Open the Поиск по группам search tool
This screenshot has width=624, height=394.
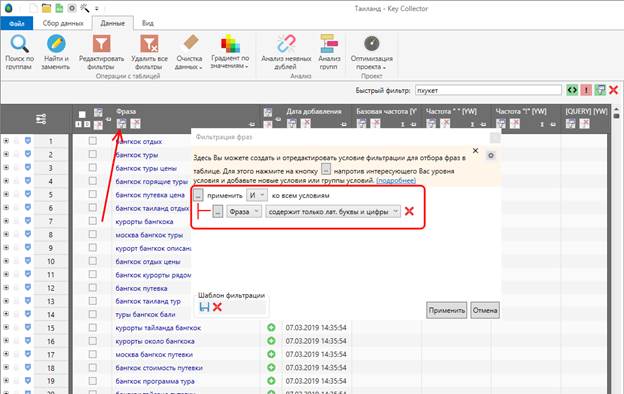(19, 52)
